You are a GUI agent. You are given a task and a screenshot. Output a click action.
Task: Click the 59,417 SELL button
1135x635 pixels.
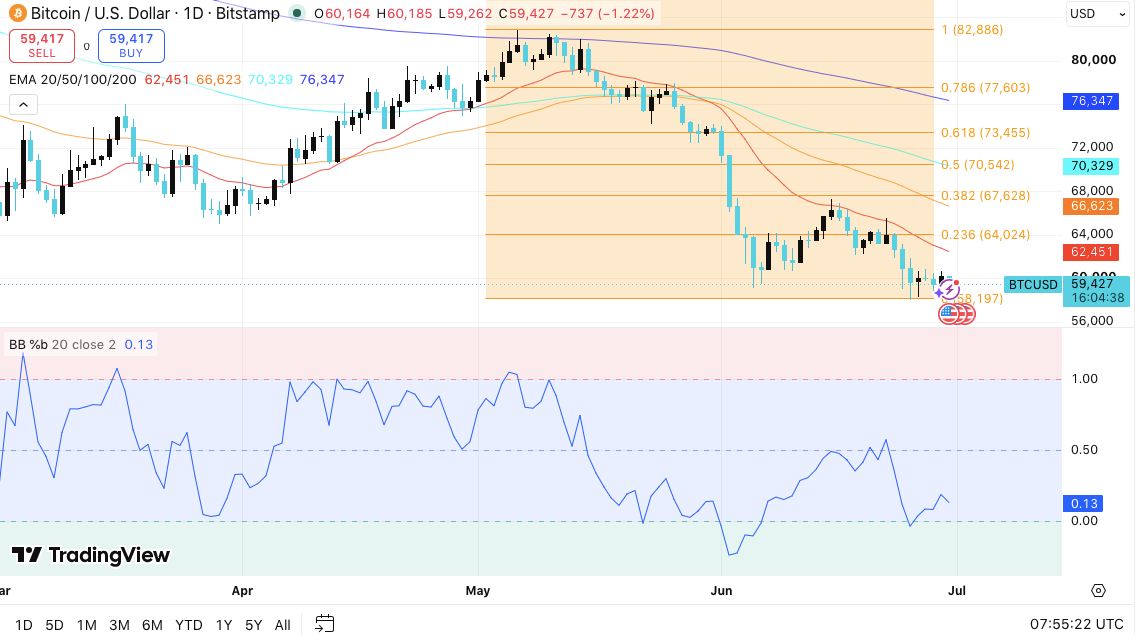tap(42, 46)
